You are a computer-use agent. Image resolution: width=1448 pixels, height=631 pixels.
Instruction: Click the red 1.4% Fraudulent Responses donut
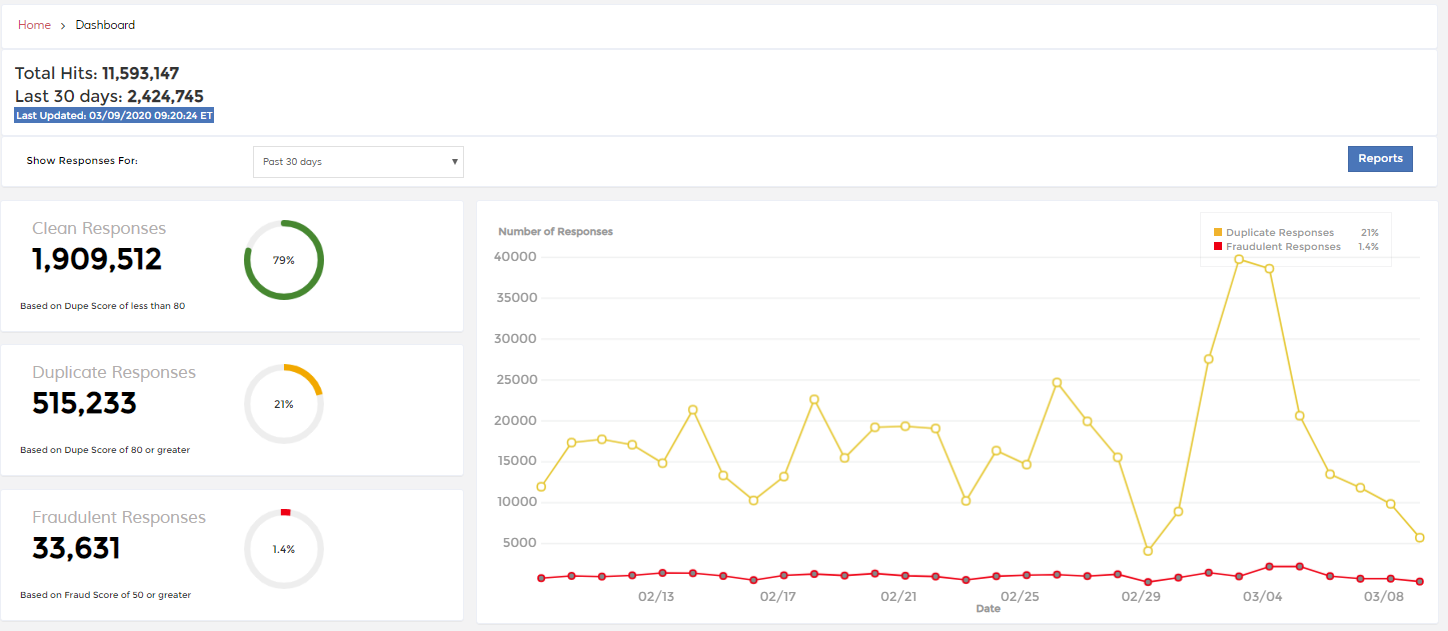pyautogui.click(x=284, y=549)
